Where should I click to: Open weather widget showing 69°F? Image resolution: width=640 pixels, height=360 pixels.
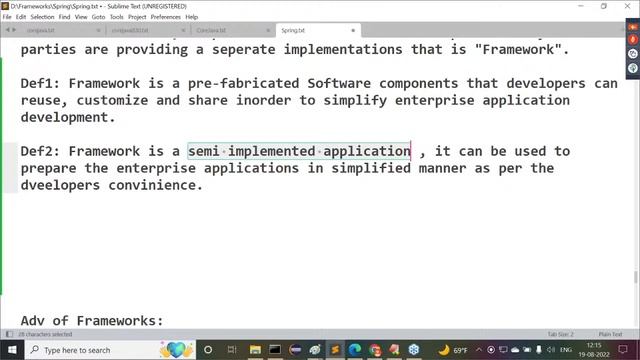(453, 350)
